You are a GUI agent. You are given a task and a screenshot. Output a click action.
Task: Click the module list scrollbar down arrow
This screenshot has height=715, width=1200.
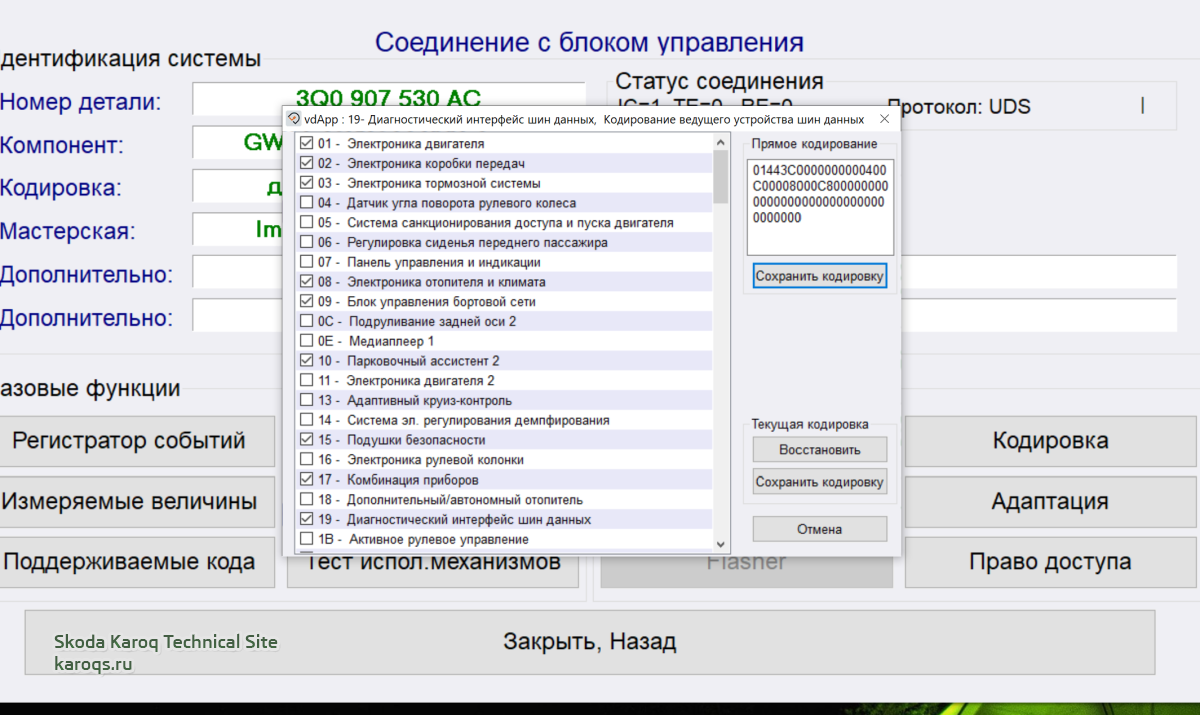[x=721, y=543]
